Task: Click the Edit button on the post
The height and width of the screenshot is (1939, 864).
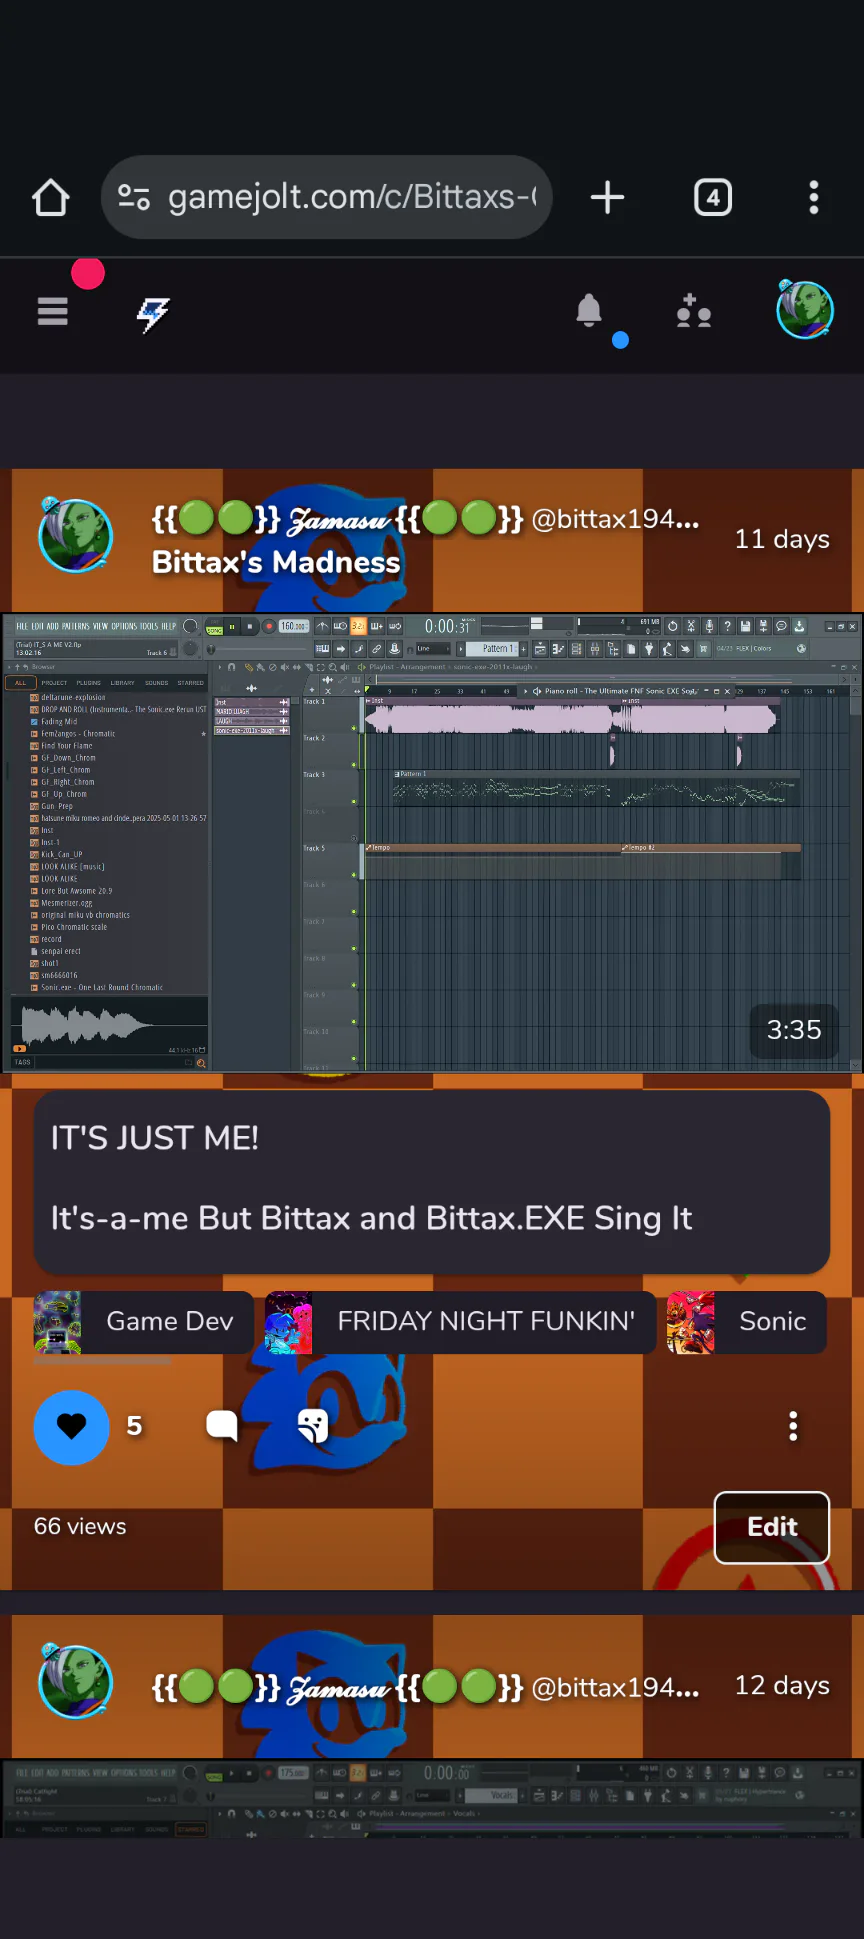Action: [772, 1527]
